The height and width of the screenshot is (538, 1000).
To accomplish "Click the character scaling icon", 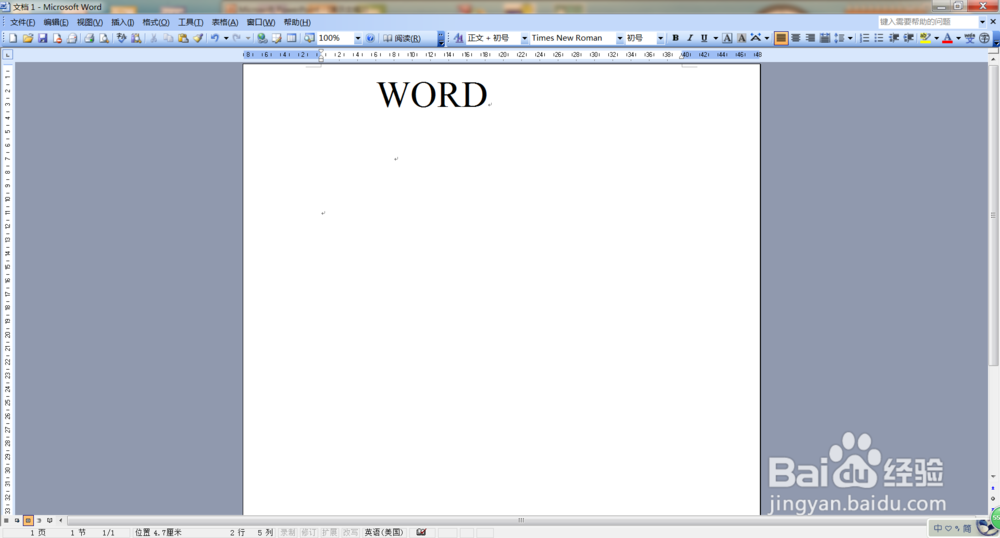I will click(x=756, y=38).
